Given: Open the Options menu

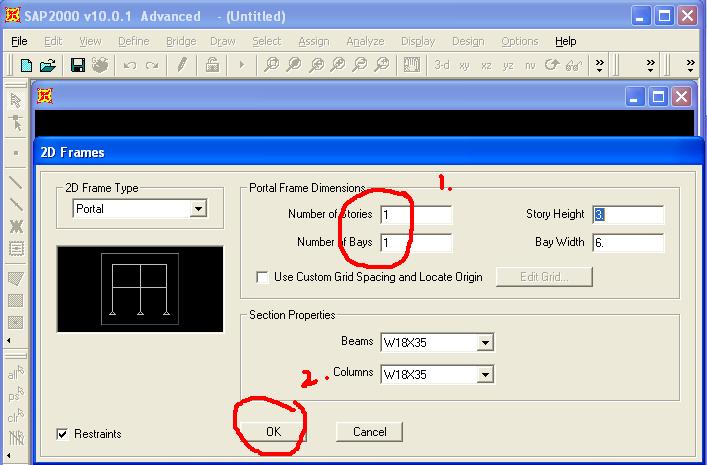Looking at the screenshot, I should click(x=520, y=41).
